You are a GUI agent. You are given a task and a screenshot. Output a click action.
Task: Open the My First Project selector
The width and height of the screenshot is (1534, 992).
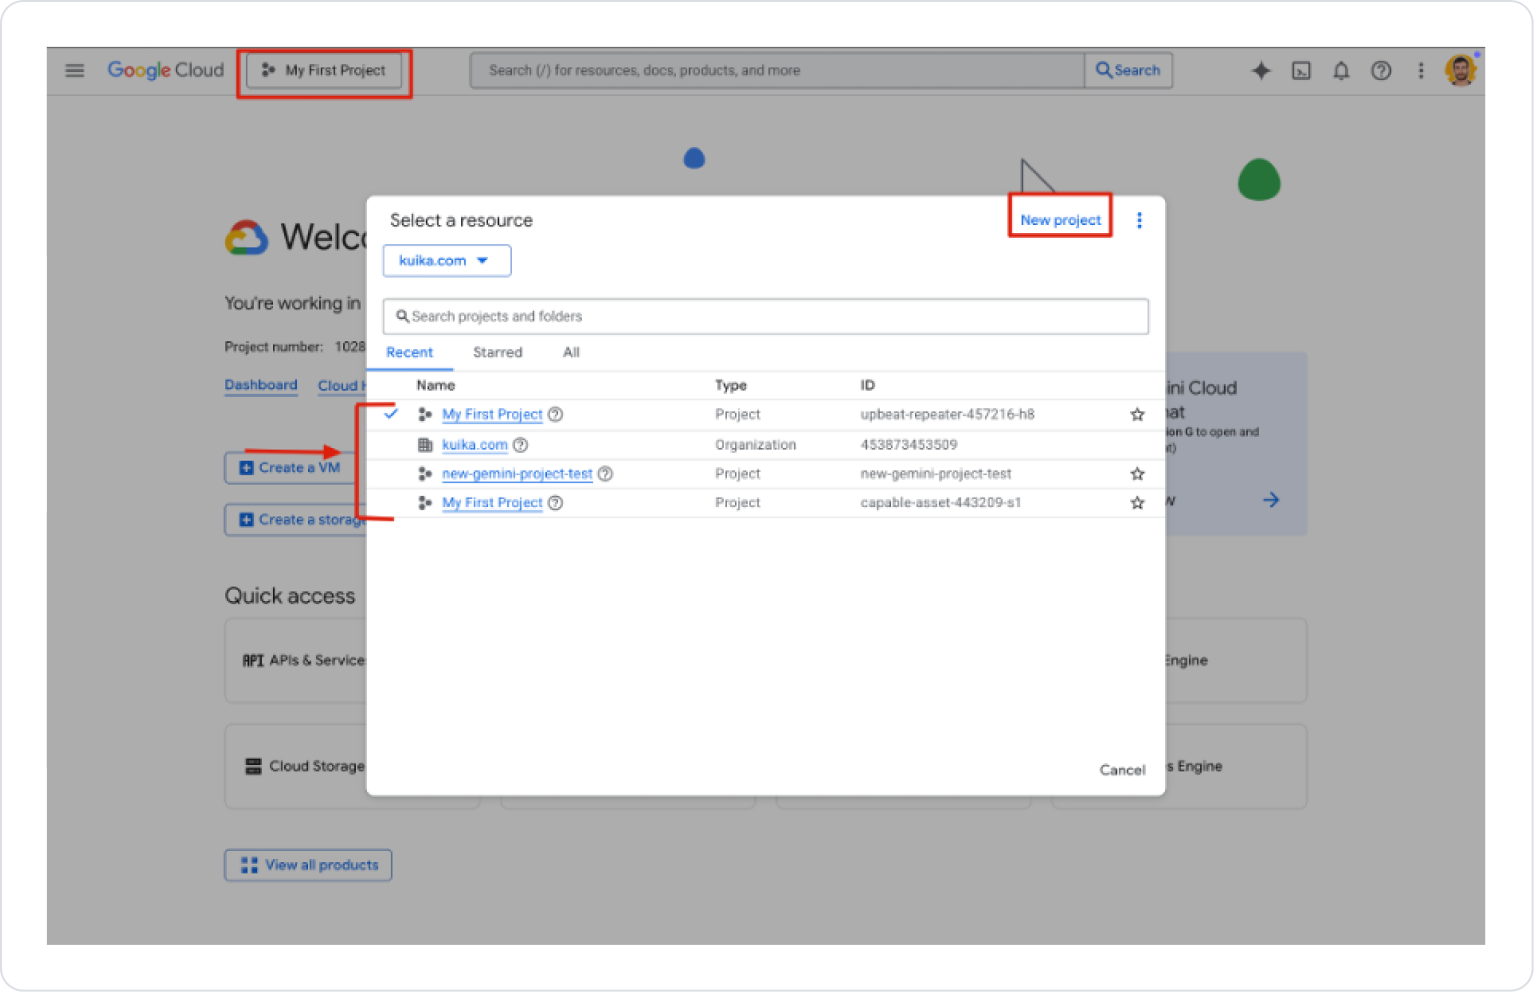[x=324, y=71]
